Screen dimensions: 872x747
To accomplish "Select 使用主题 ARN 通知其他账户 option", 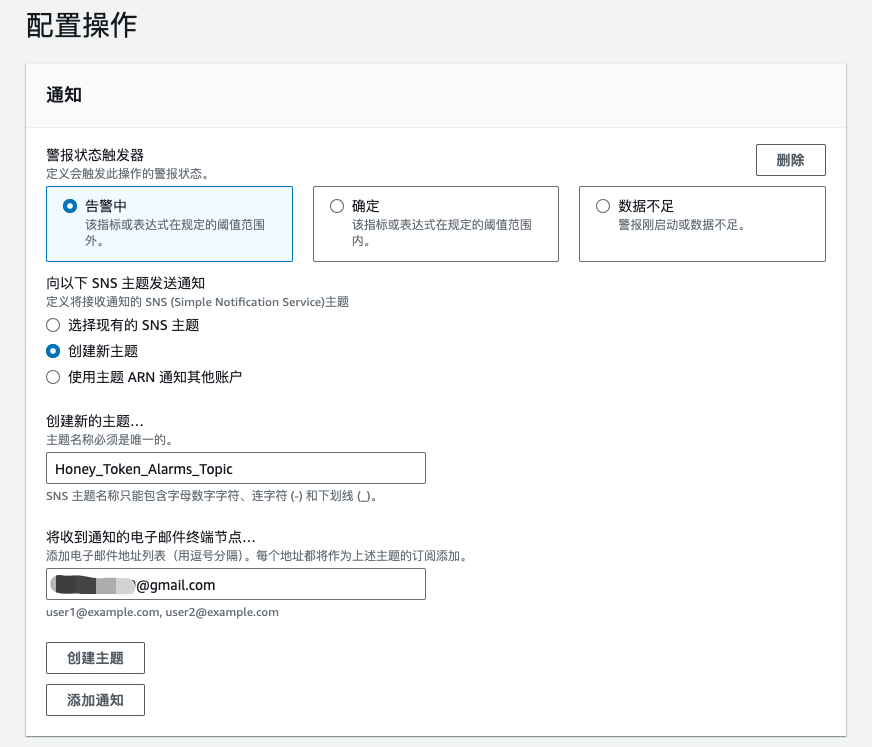I will (54, 377).
